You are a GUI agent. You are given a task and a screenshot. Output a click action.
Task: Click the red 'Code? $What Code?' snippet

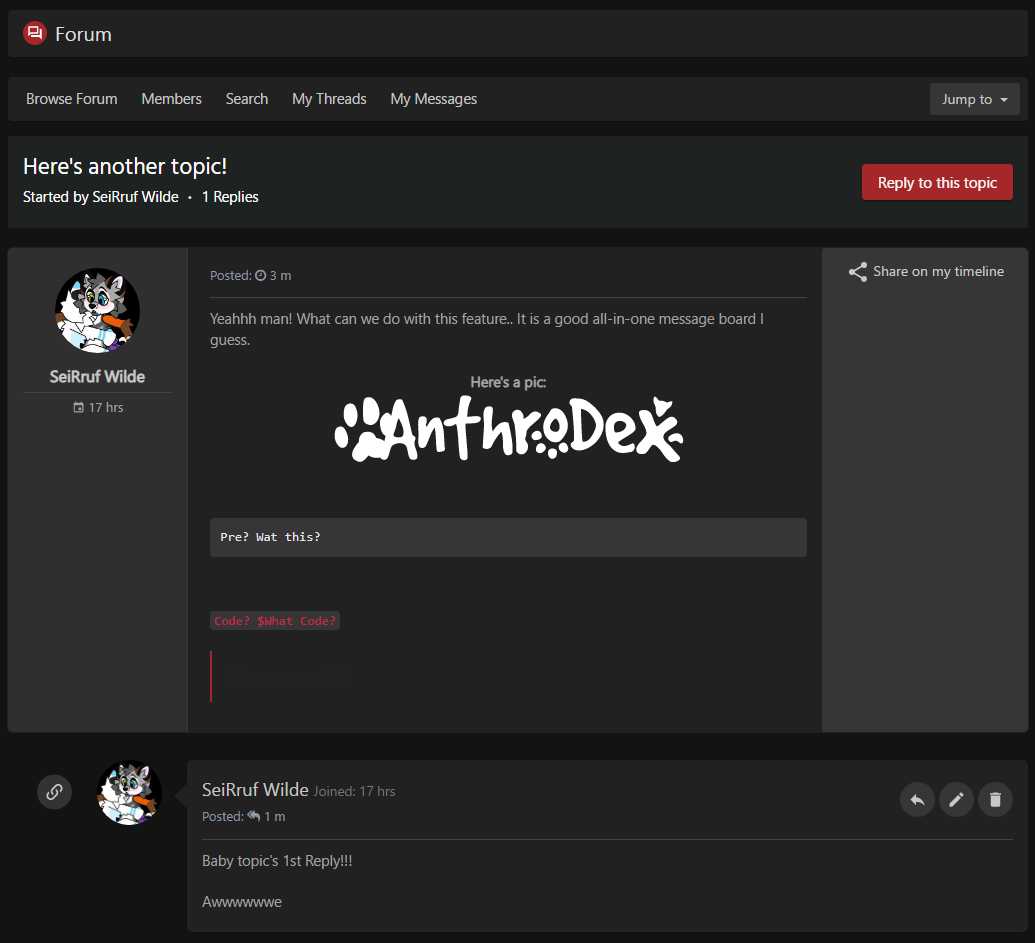click(275, 620)
